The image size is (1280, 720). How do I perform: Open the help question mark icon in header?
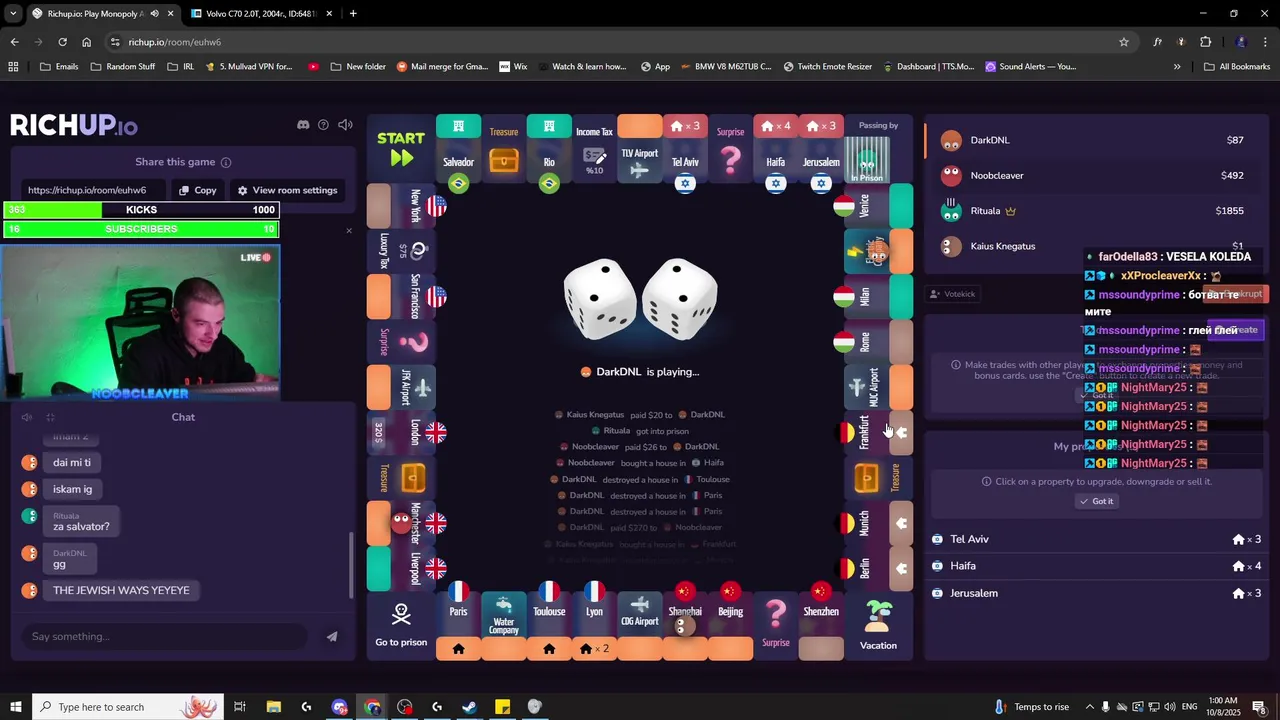[x=323, y=125]
